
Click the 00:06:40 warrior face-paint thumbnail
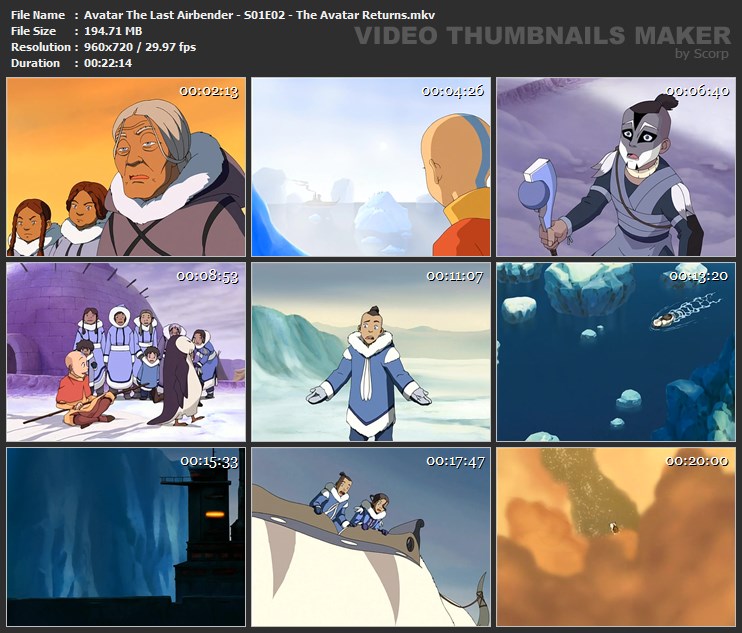616,167
